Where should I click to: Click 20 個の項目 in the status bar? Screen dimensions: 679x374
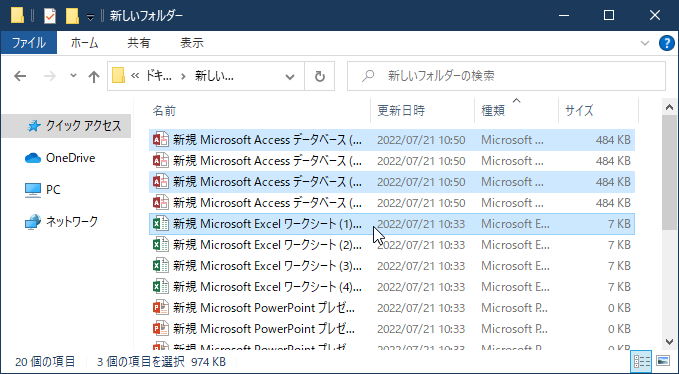(x=45, y=361)
